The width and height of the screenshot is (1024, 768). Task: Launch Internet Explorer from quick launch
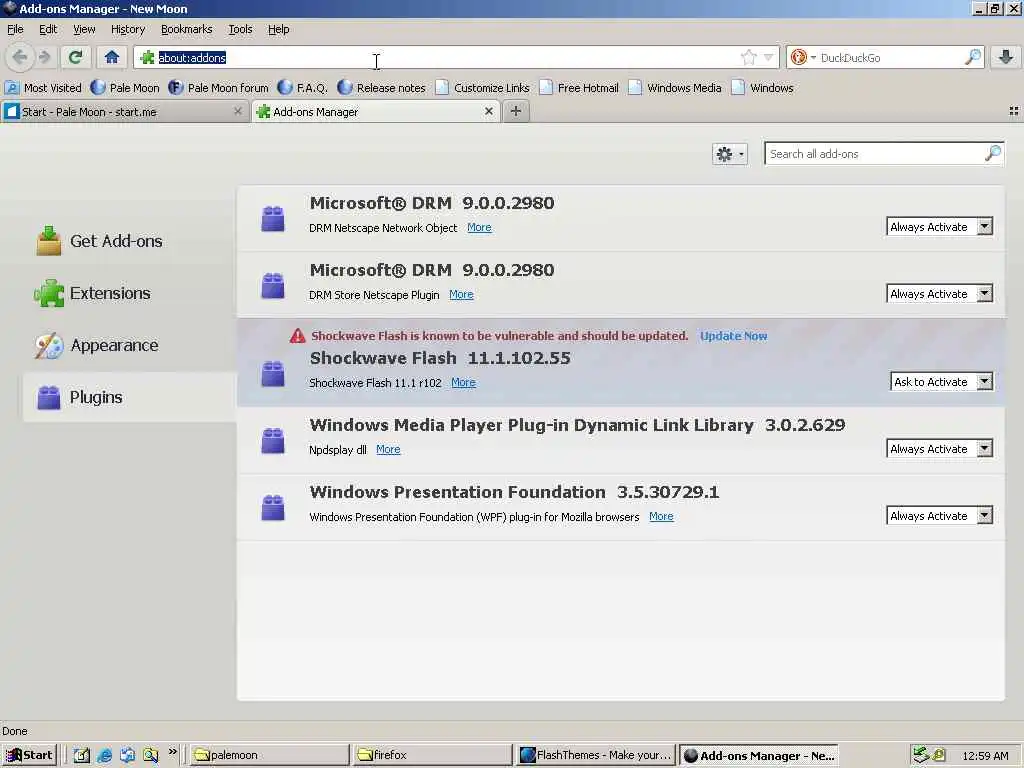(104, 756)
